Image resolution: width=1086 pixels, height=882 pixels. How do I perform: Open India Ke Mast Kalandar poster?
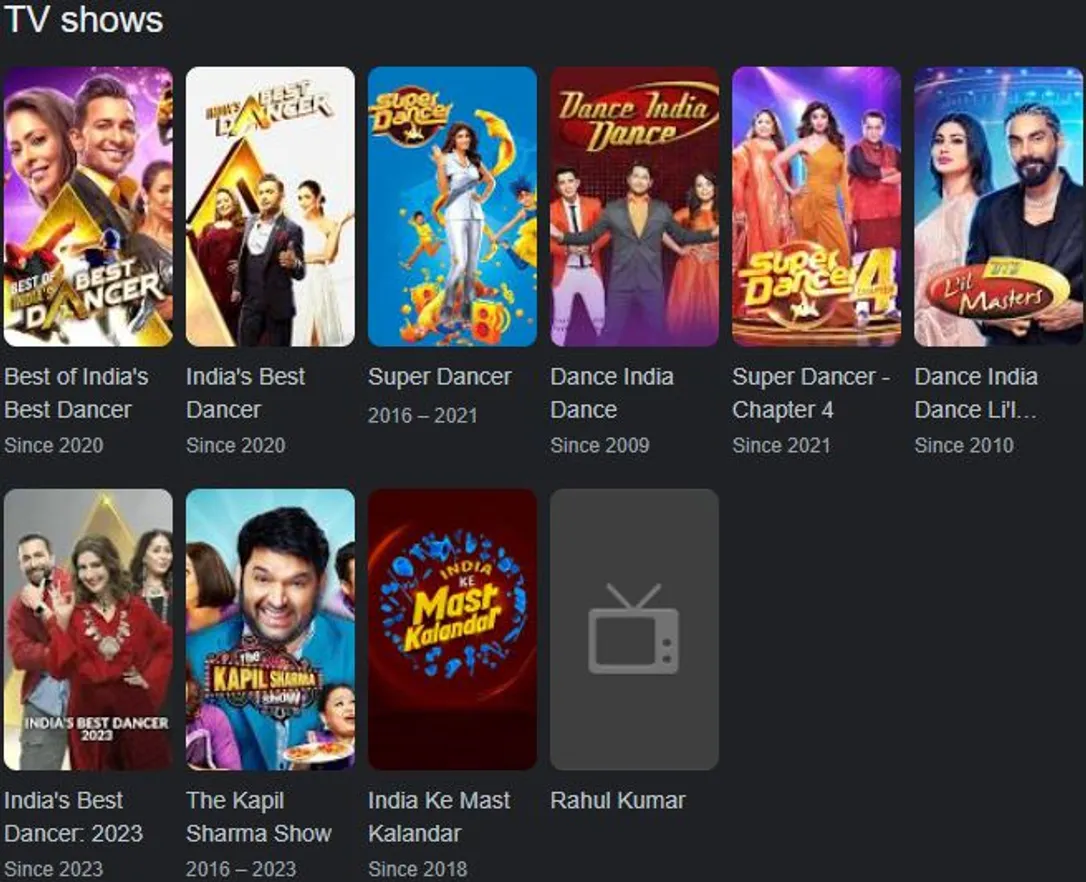point(452,629)
